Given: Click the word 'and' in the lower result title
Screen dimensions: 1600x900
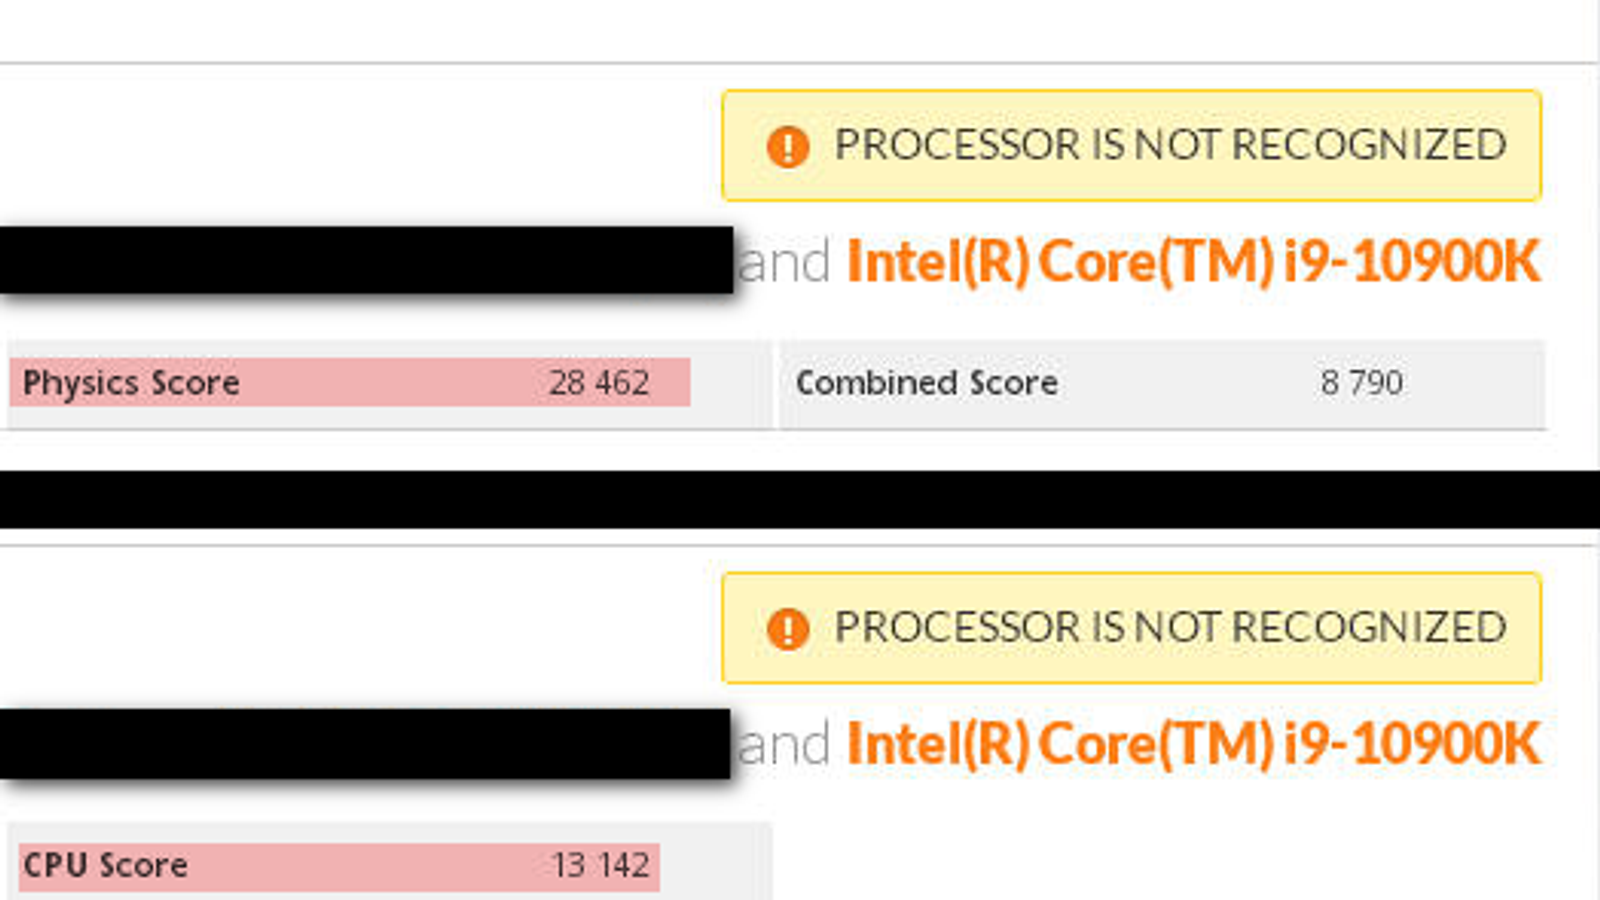Looking at the screenshot, I should 784,745.
